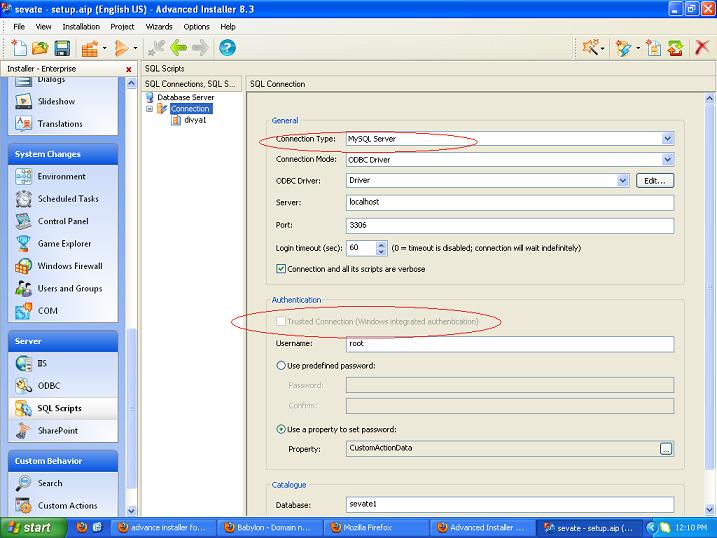Click the green forward arrow icon

200,48
